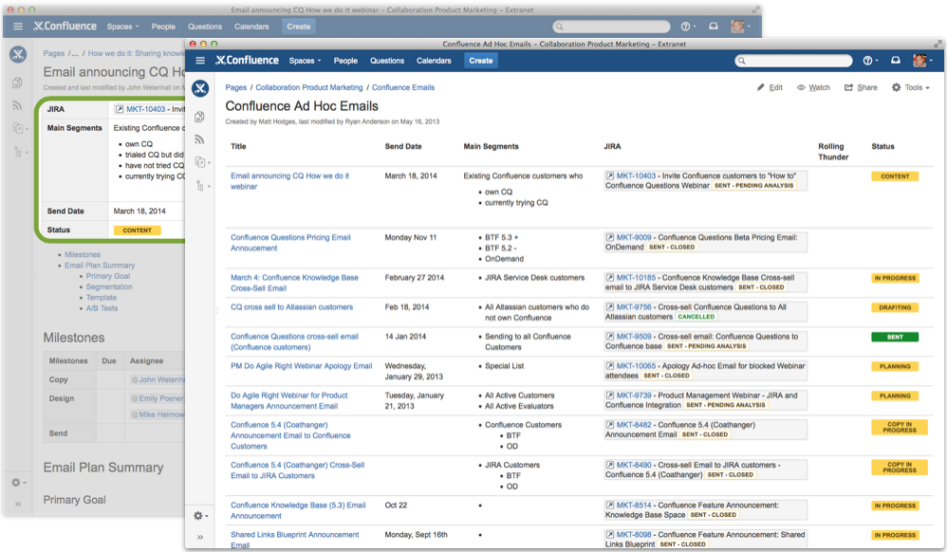Open the blog feed icon in front sidebar
The image size is (947, 552).
[199, 140]
